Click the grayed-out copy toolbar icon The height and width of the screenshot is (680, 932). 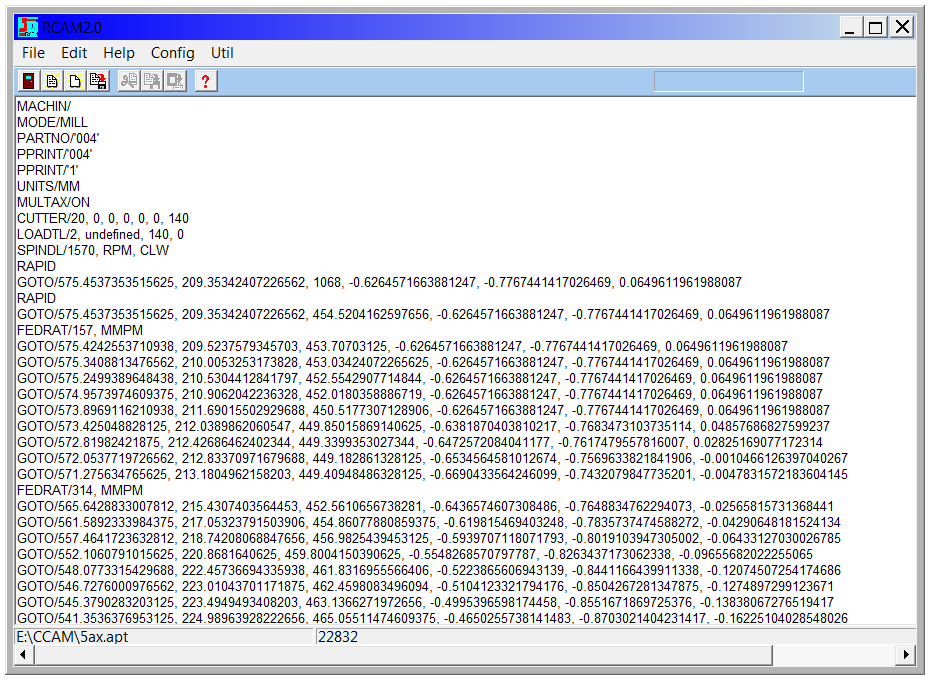click(152, 82)
